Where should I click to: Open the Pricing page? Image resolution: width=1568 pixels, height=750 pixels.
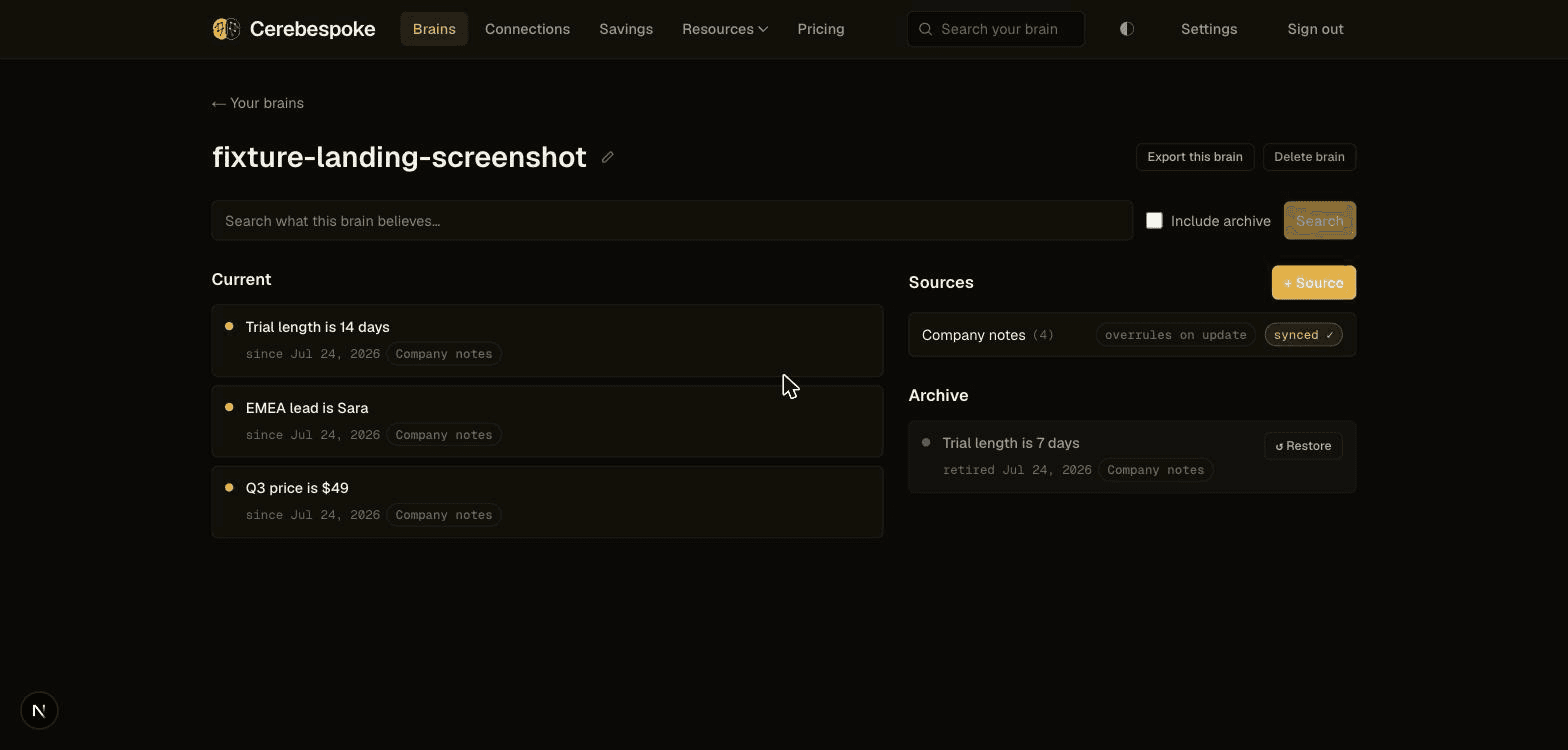(821, 29)
